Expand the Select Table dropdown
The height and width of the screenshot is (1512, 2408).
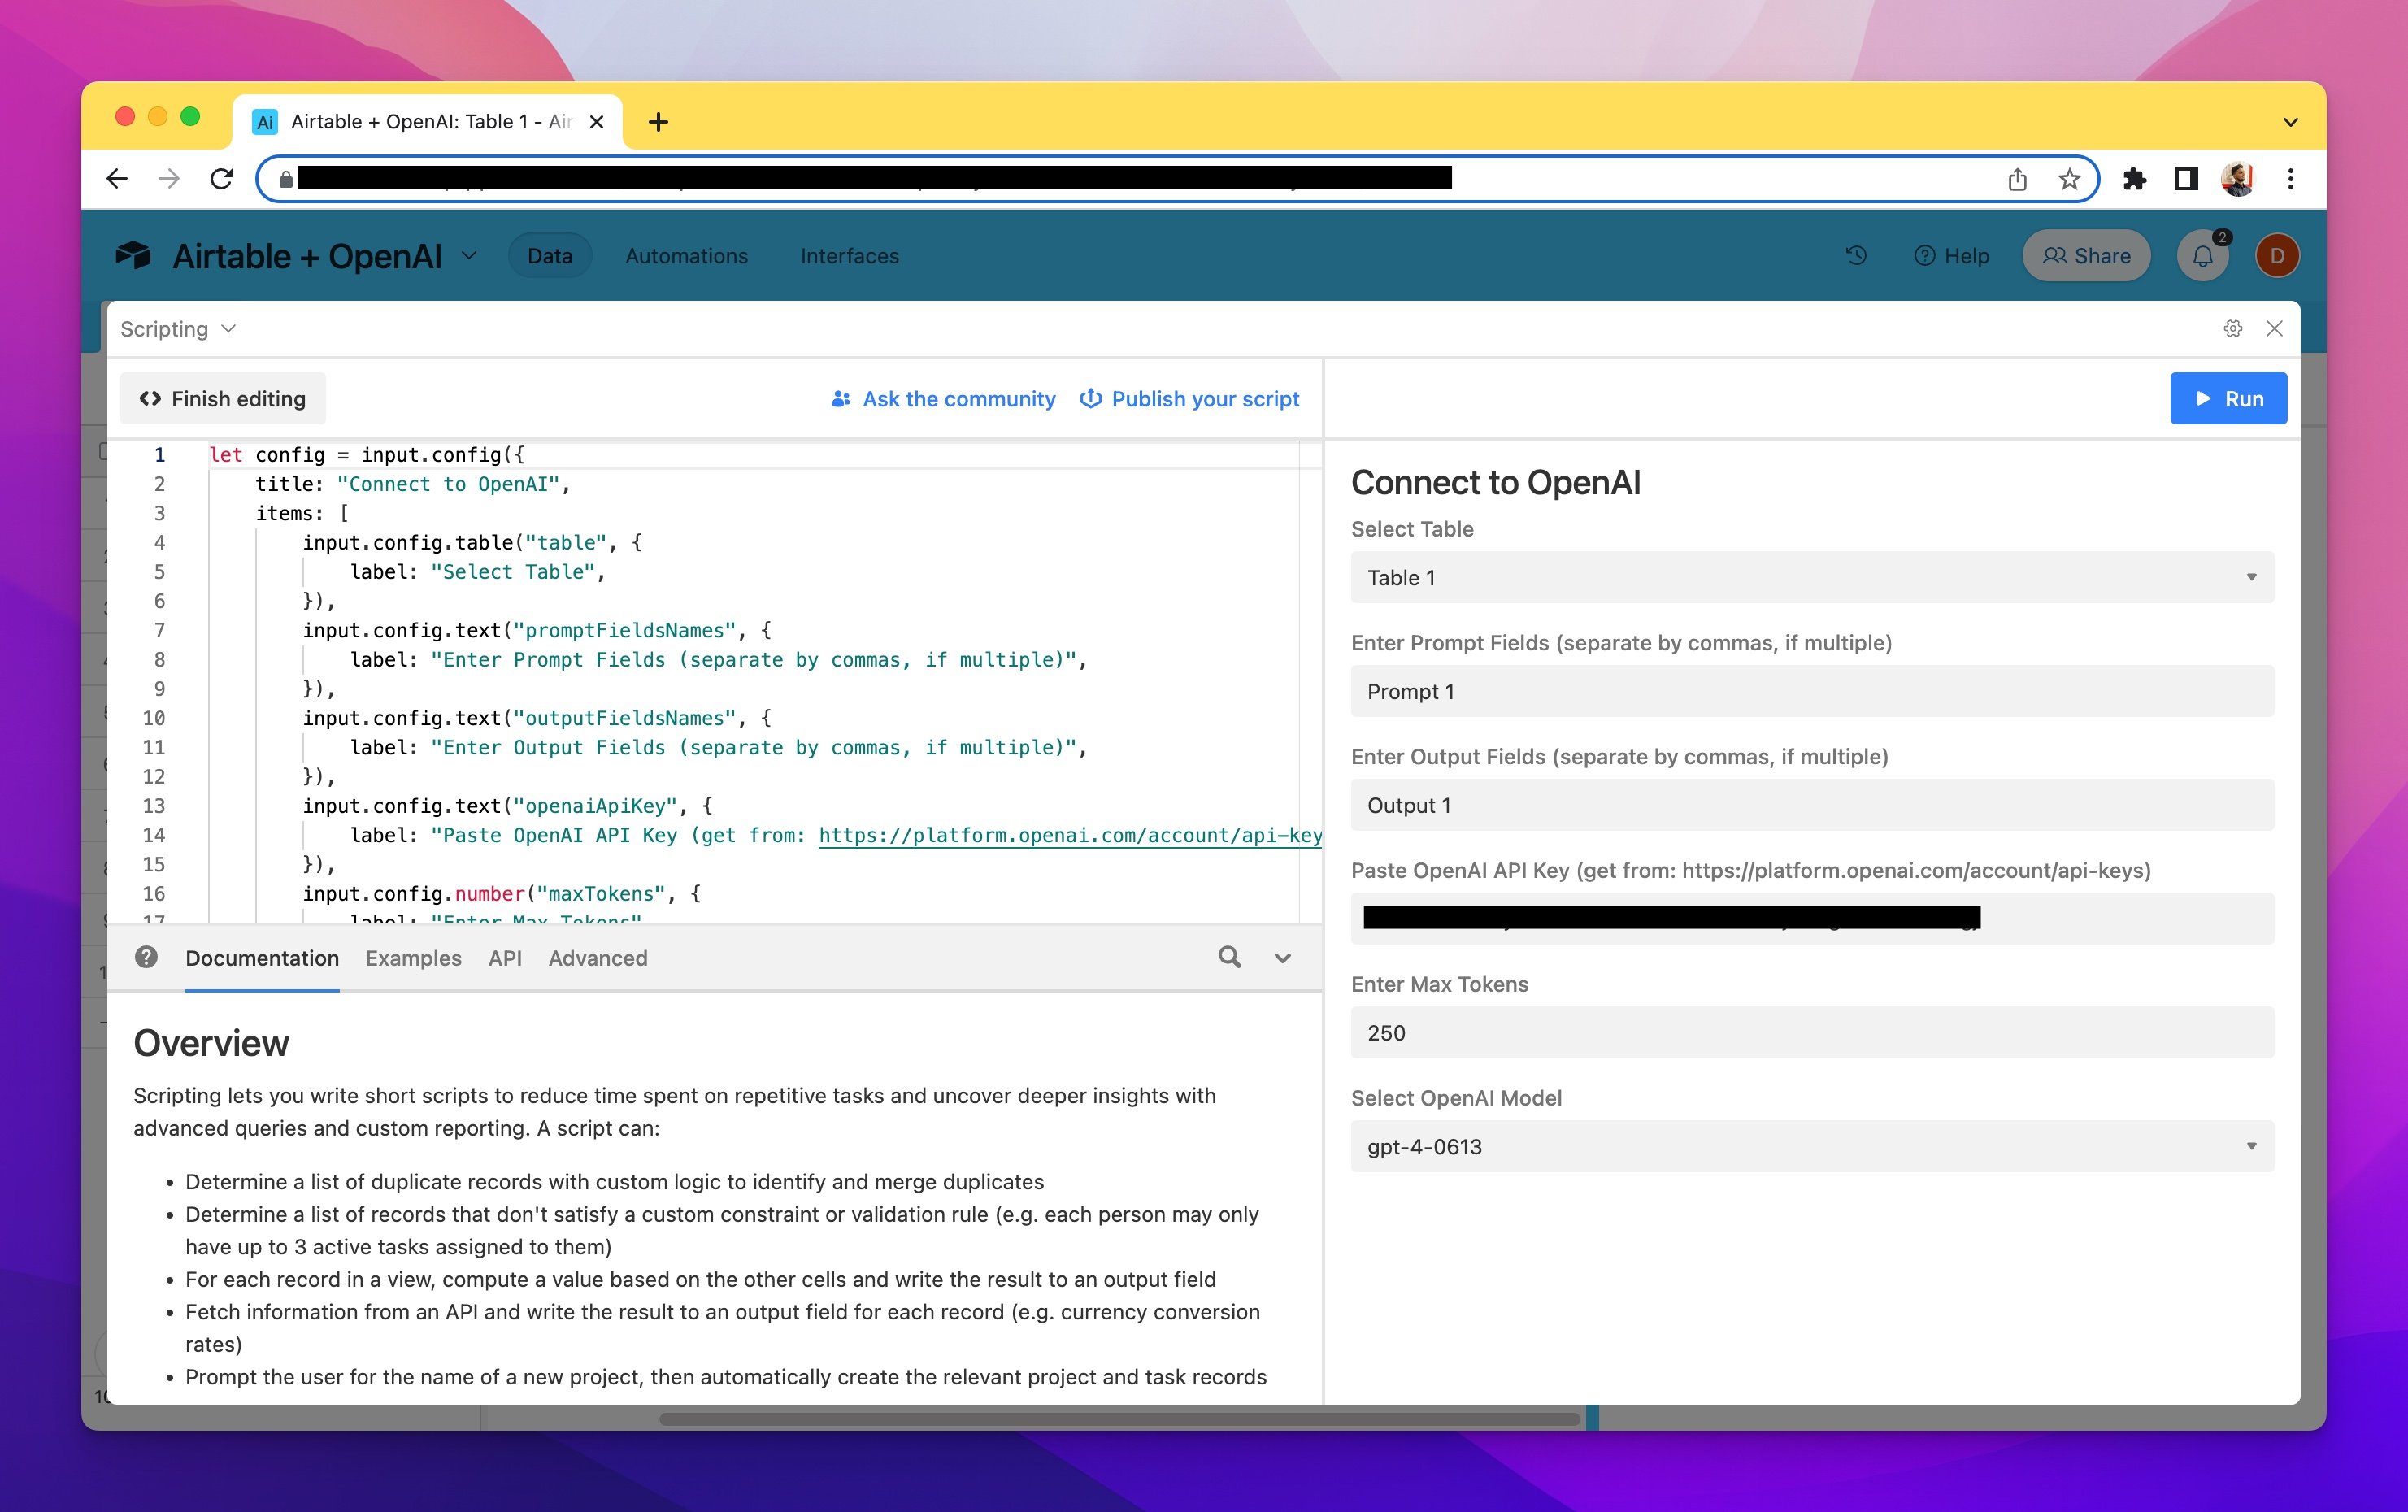coord(1811,577)
